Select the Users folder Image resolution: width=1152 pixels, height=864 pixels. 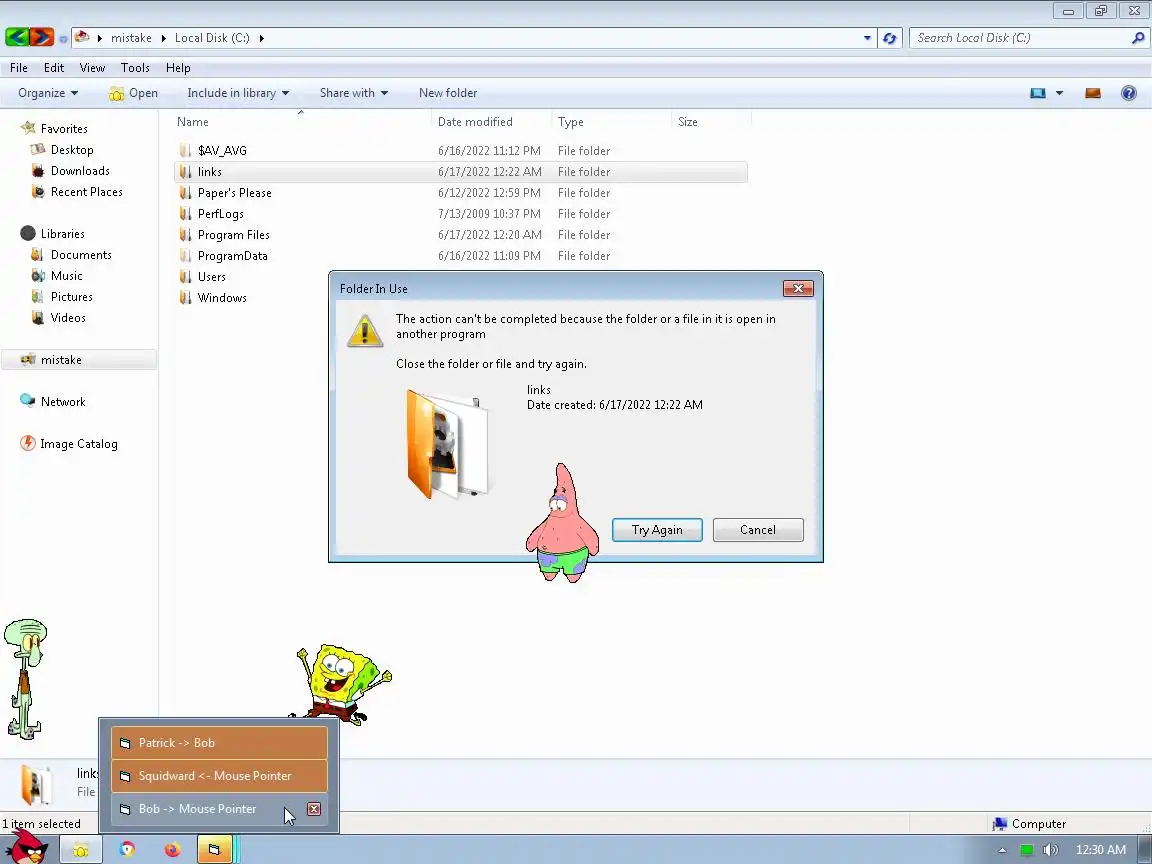point(212,277)
